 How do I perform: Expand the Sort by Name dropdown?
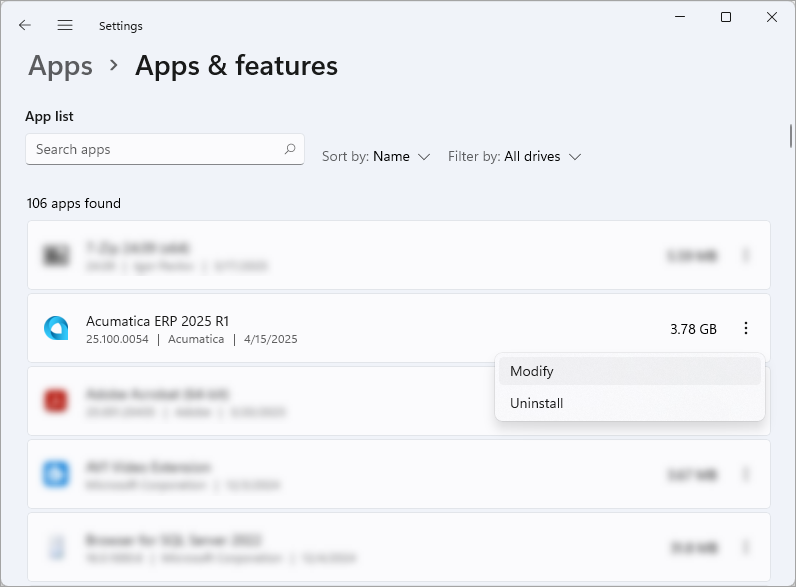[x=376, y=157]
